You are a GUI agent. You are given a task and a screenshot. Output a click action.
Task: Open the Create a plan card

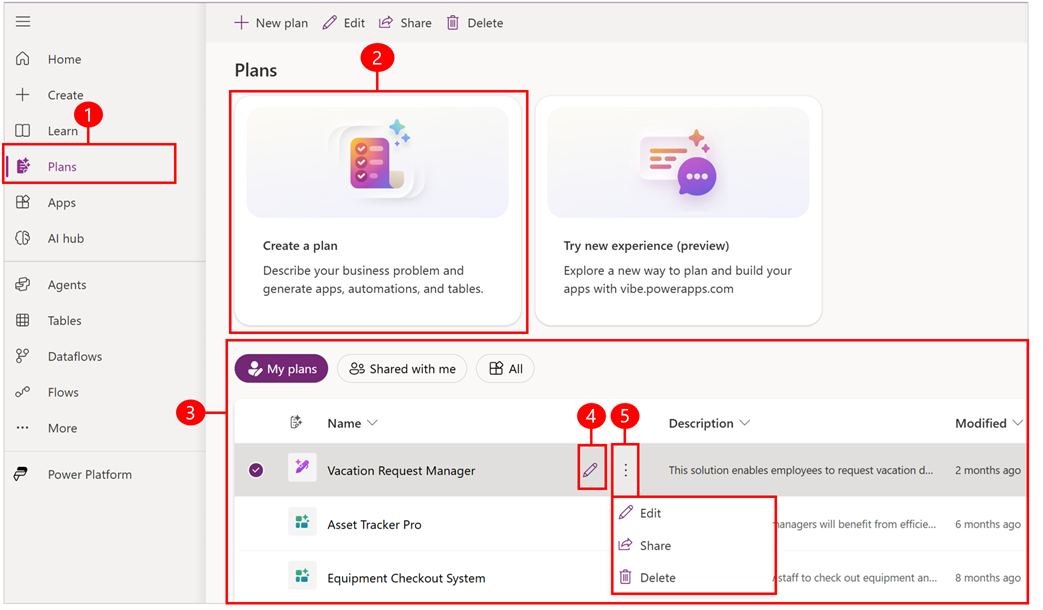click(378, 211)
